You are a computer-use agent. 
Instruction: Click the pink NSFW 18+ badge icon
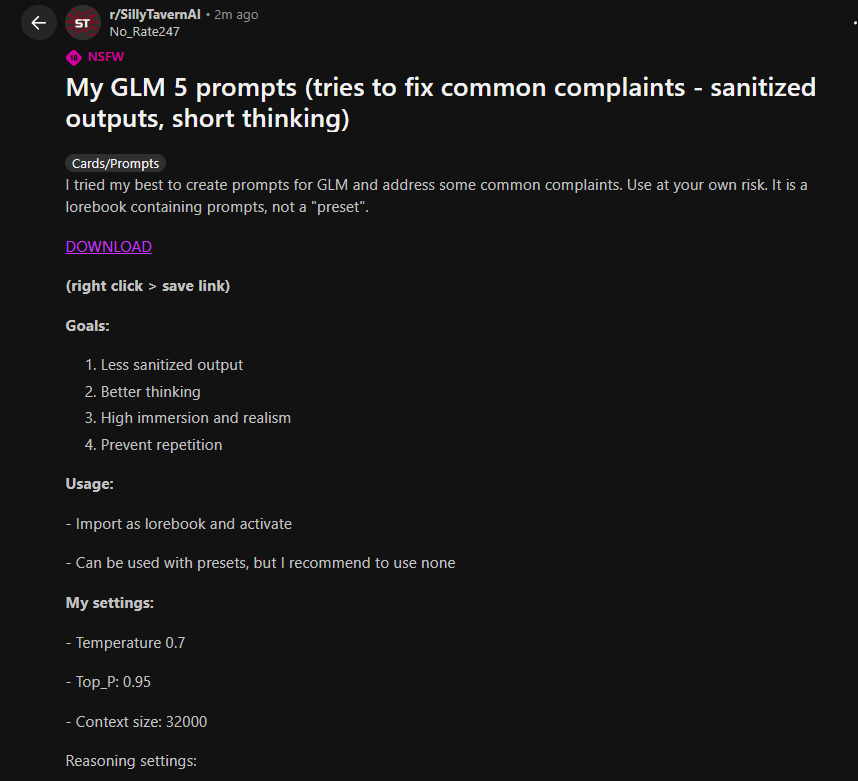(73, 56)
